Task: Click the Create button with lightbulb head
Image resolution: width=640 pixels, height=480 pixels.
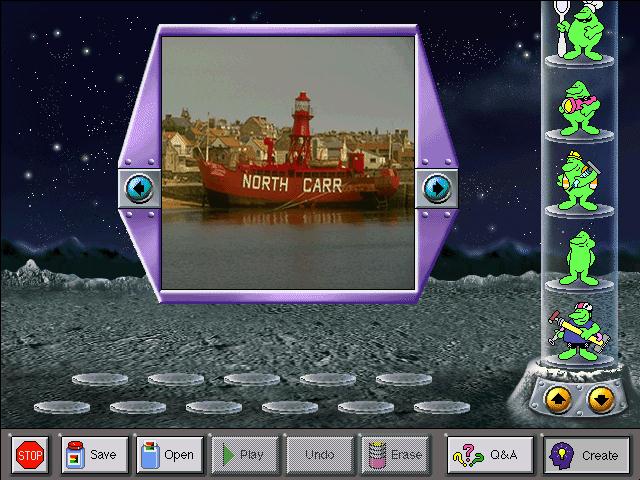Action: (587, 455)
